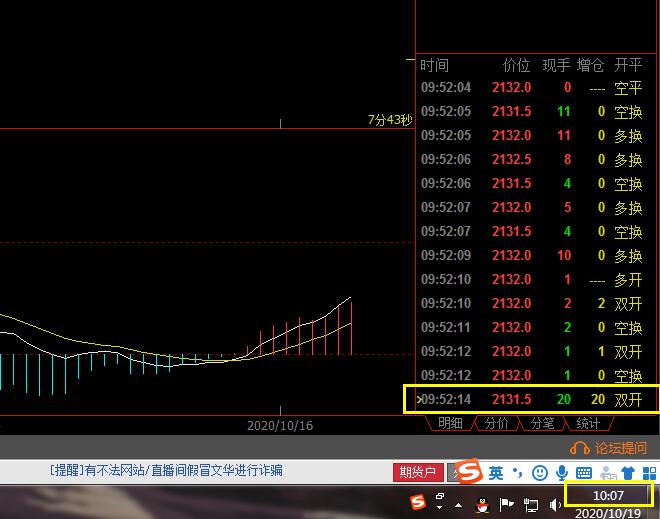This screenshot has width=660, height=519.
Task: Open Sogou account person icon
Action: (x=607, y=473)
